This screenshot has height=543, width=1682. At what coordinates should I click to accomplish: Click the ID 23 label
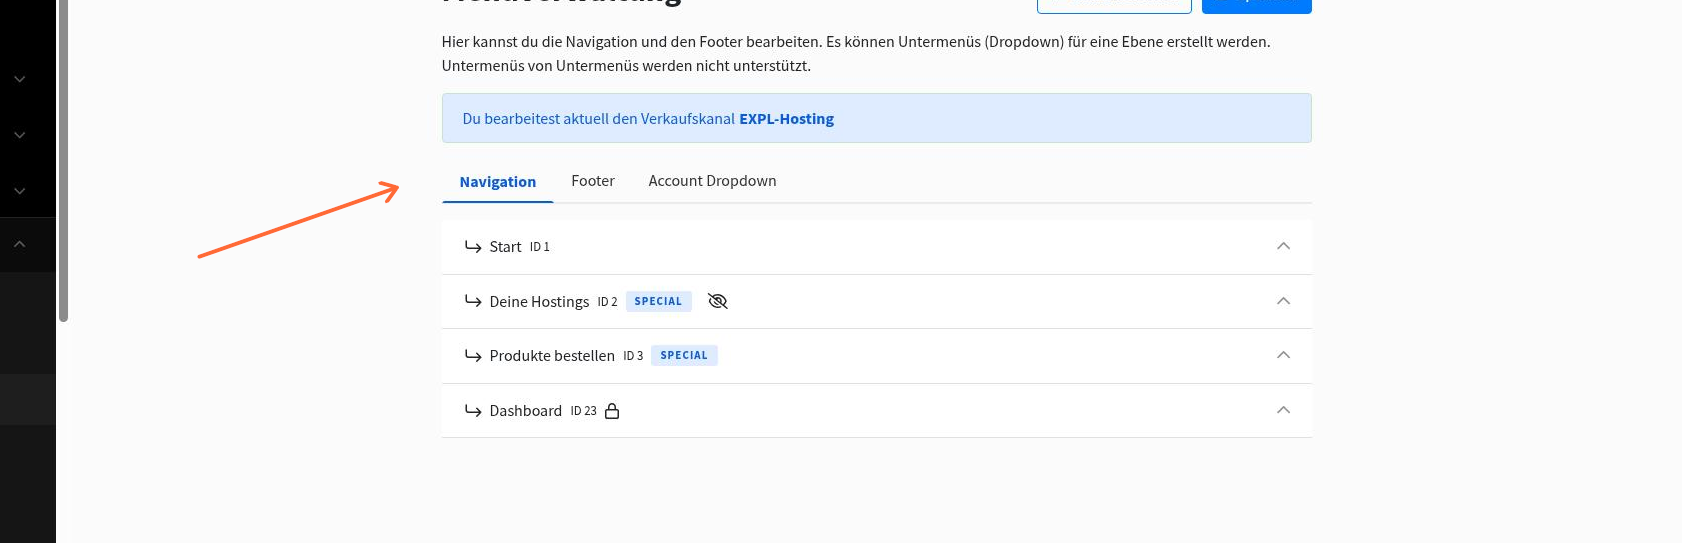(583, 411)
